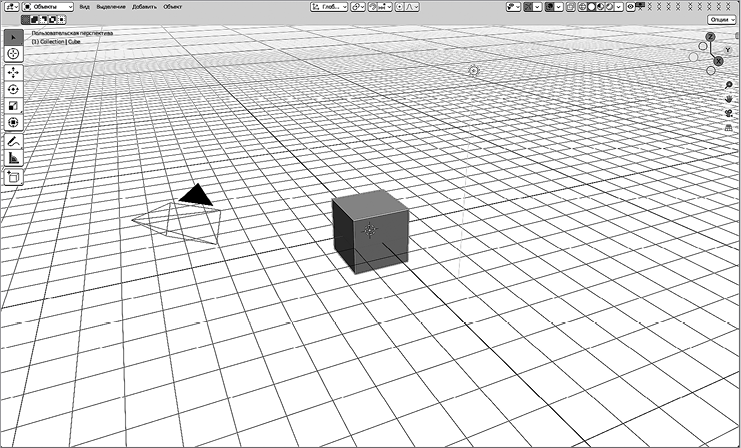
Task: Open the "Вид" menu
Action: [x=84, y=6]
